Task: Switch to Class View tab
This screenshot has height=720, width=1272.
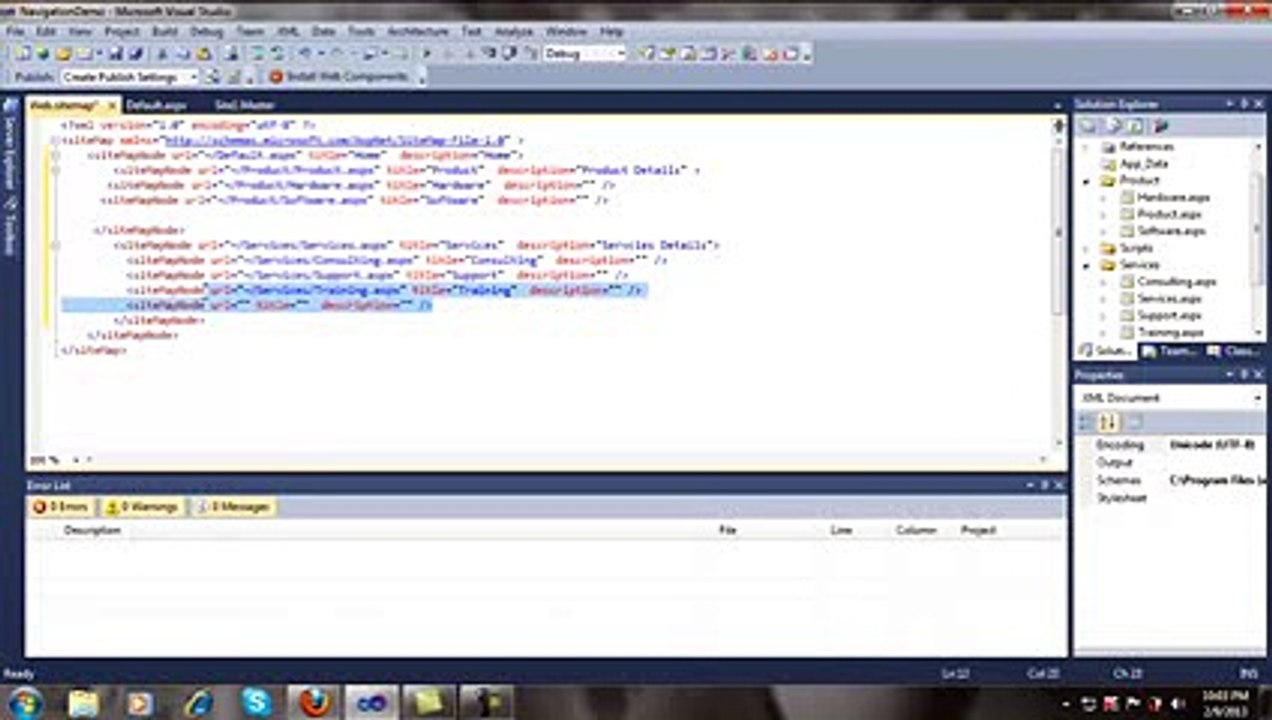Action: (x=1233, y=352)
